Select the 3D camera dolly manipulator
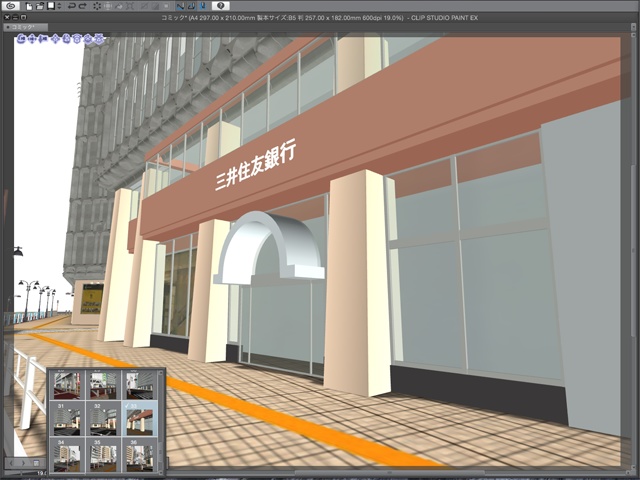640x480 pixels. click(x=43, y=39)
